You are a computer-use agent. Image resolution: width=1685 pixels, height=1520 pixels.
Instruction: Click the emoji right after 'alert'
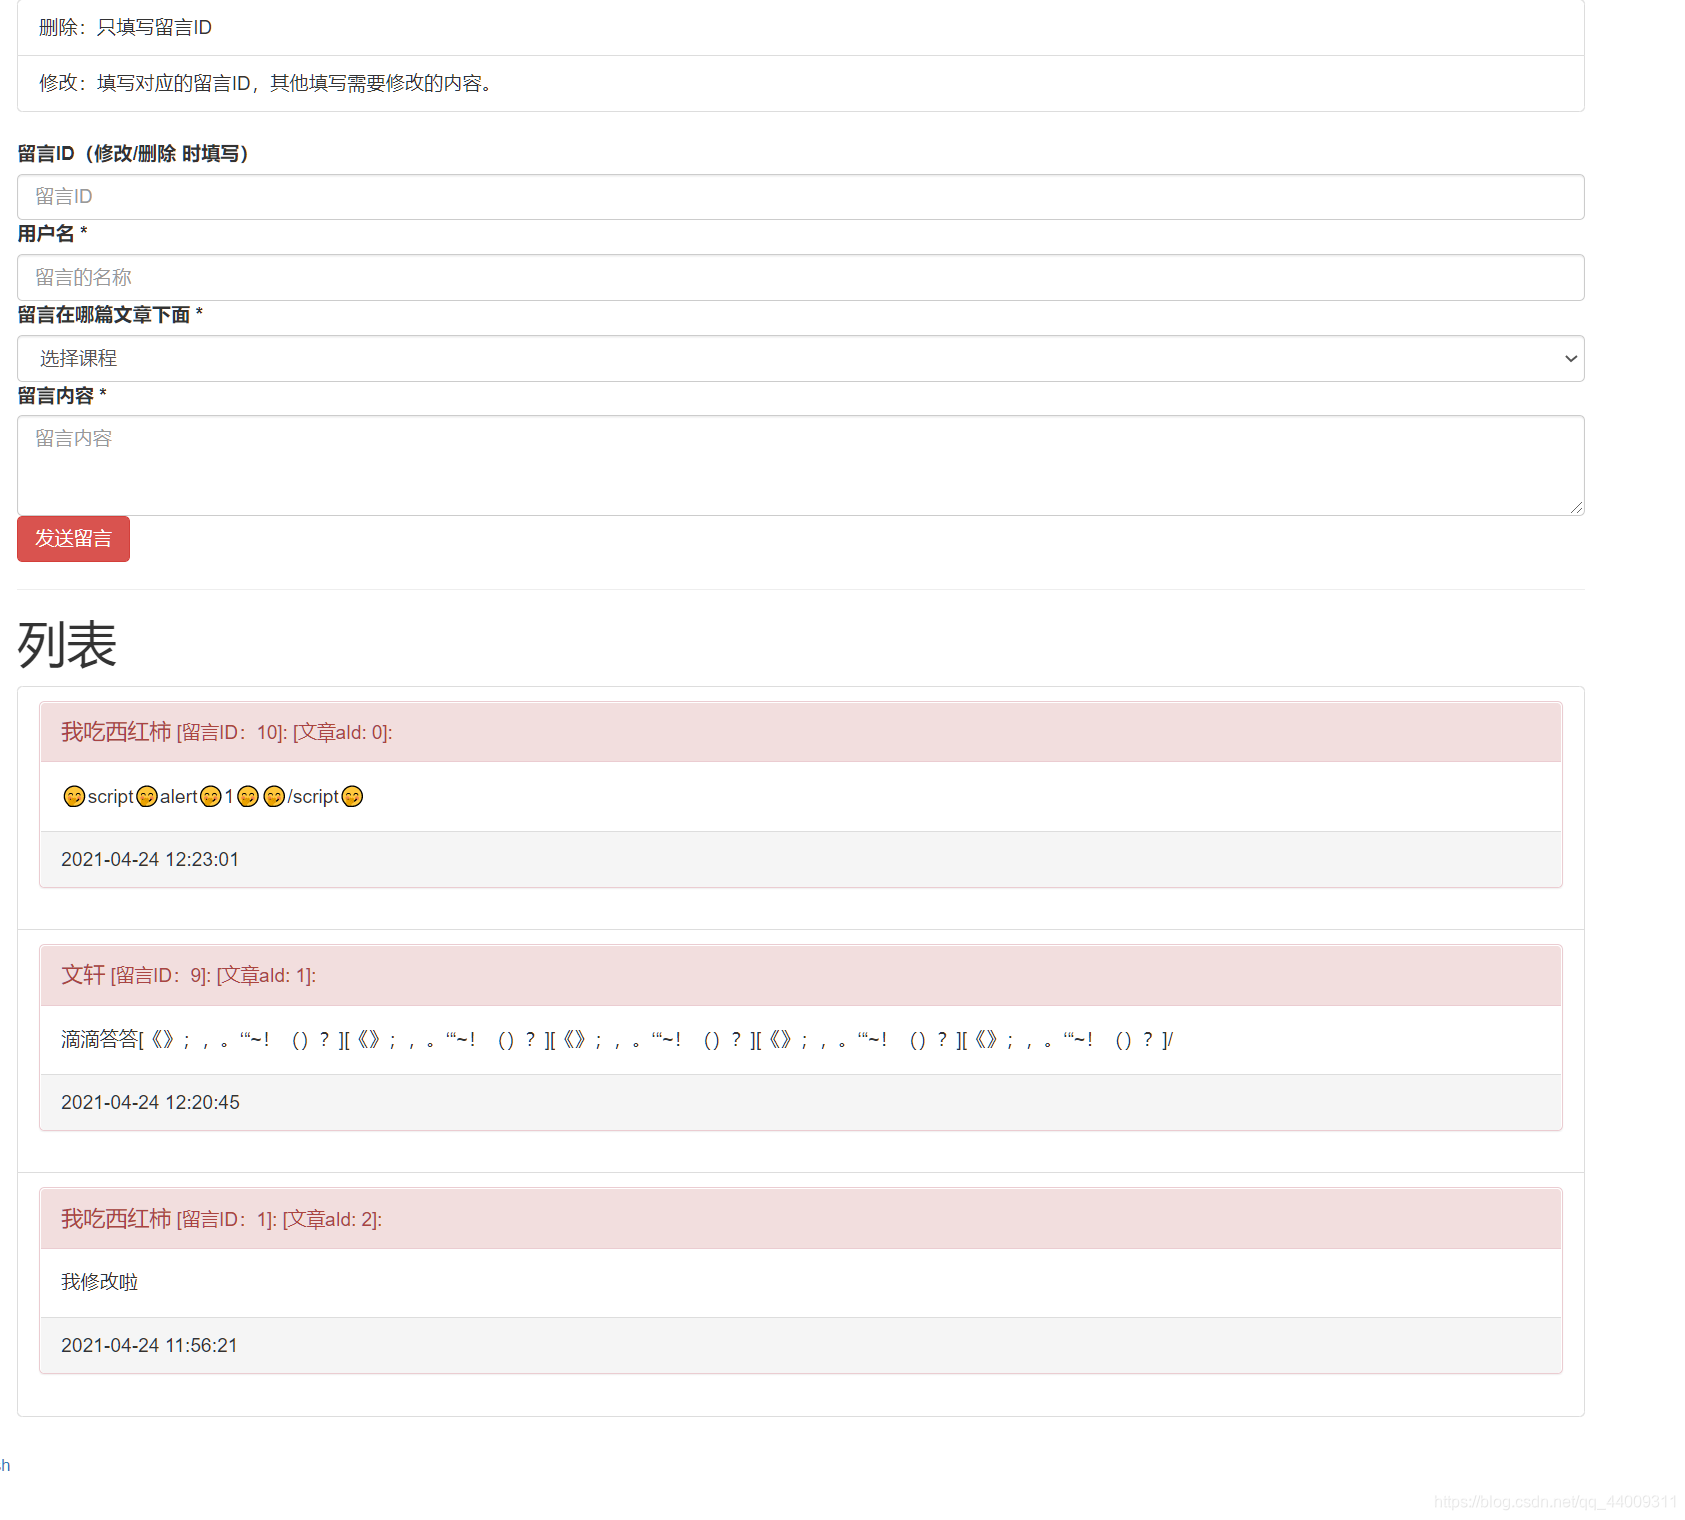click(210, 796)
